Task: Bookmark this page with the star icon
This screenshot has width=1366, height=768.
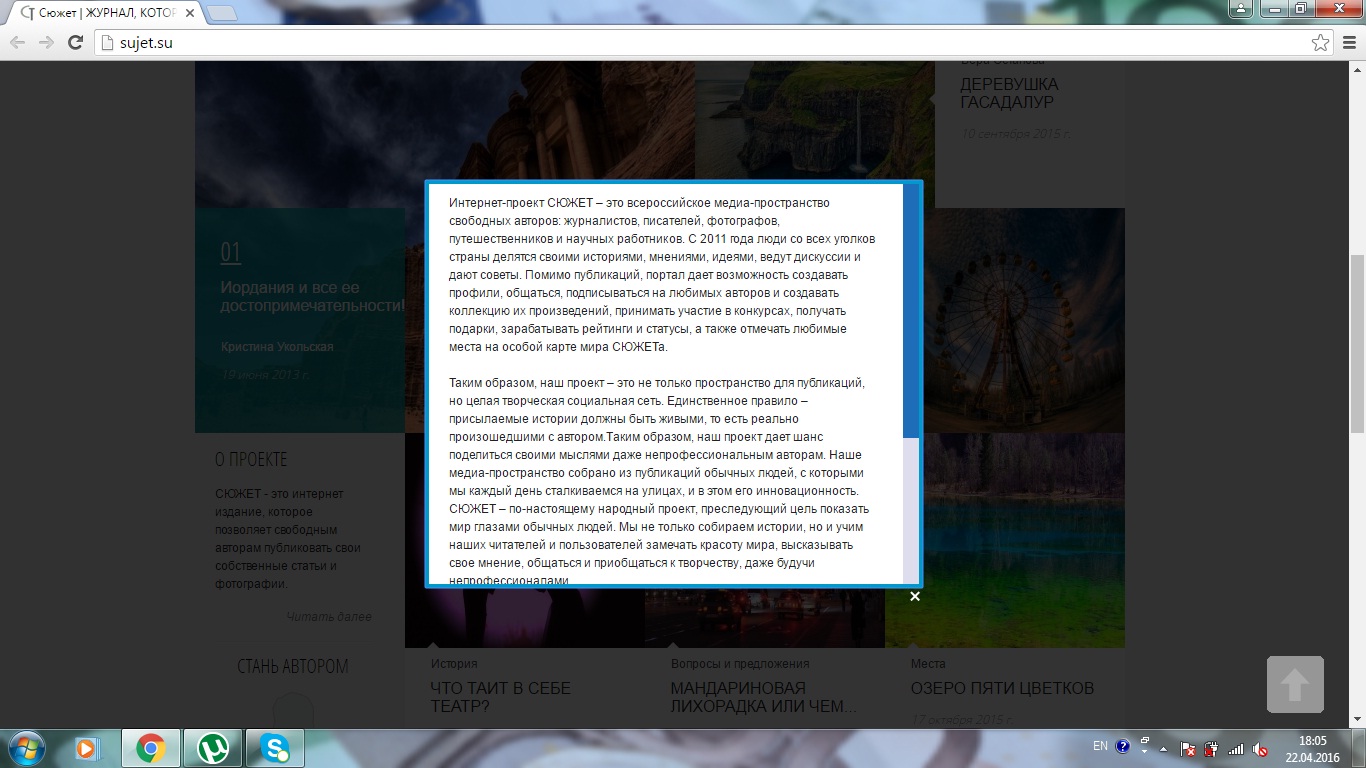Action: [1321, 43]
